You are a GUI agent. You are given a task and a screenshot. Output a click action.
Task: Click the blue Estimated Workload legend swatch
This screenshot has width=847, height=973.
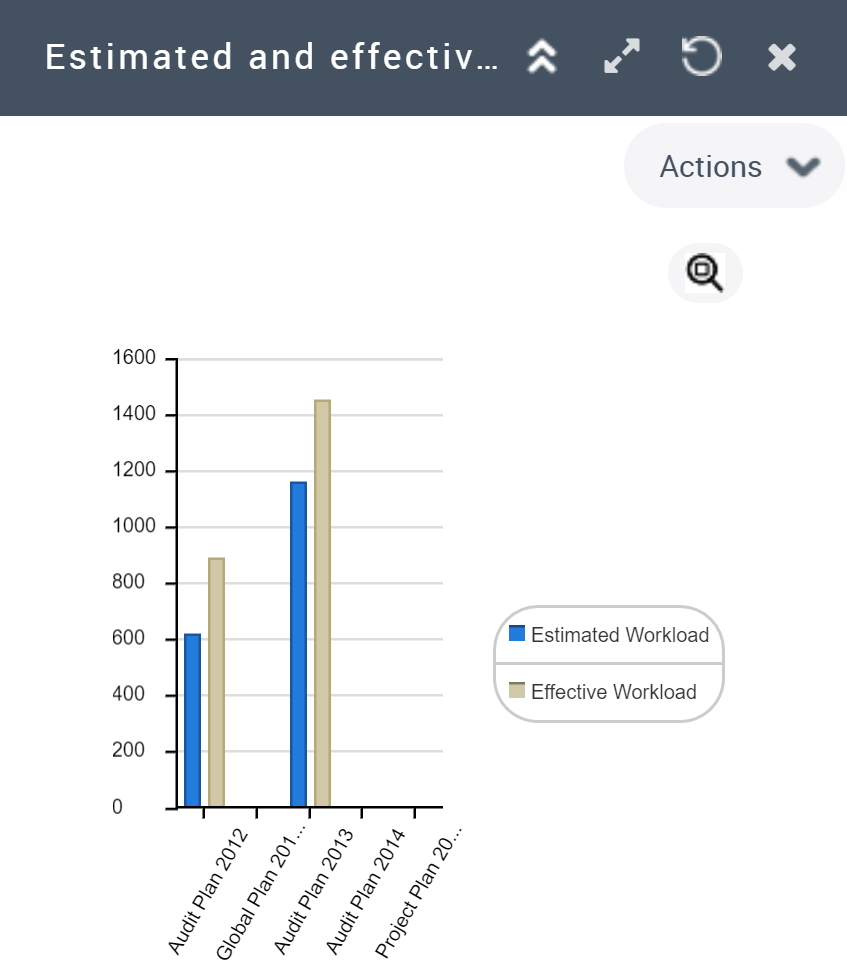(x=517, y=633)
